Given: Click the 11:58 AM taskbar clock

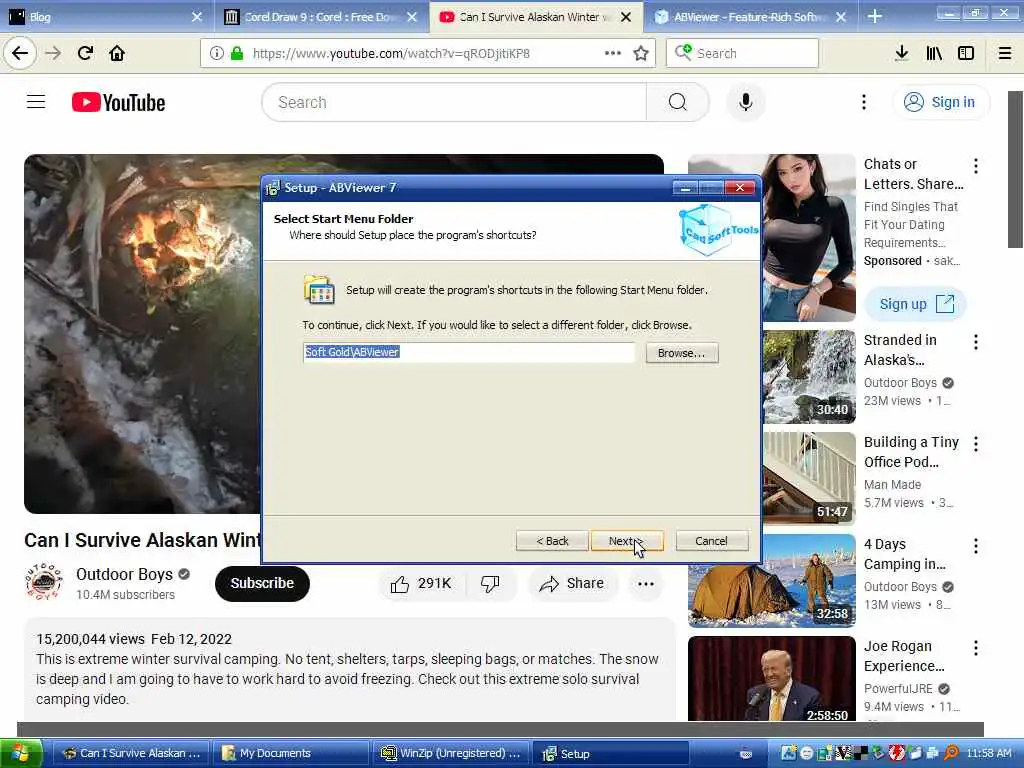Looking at the screenshot, I should tap(989, 753).
